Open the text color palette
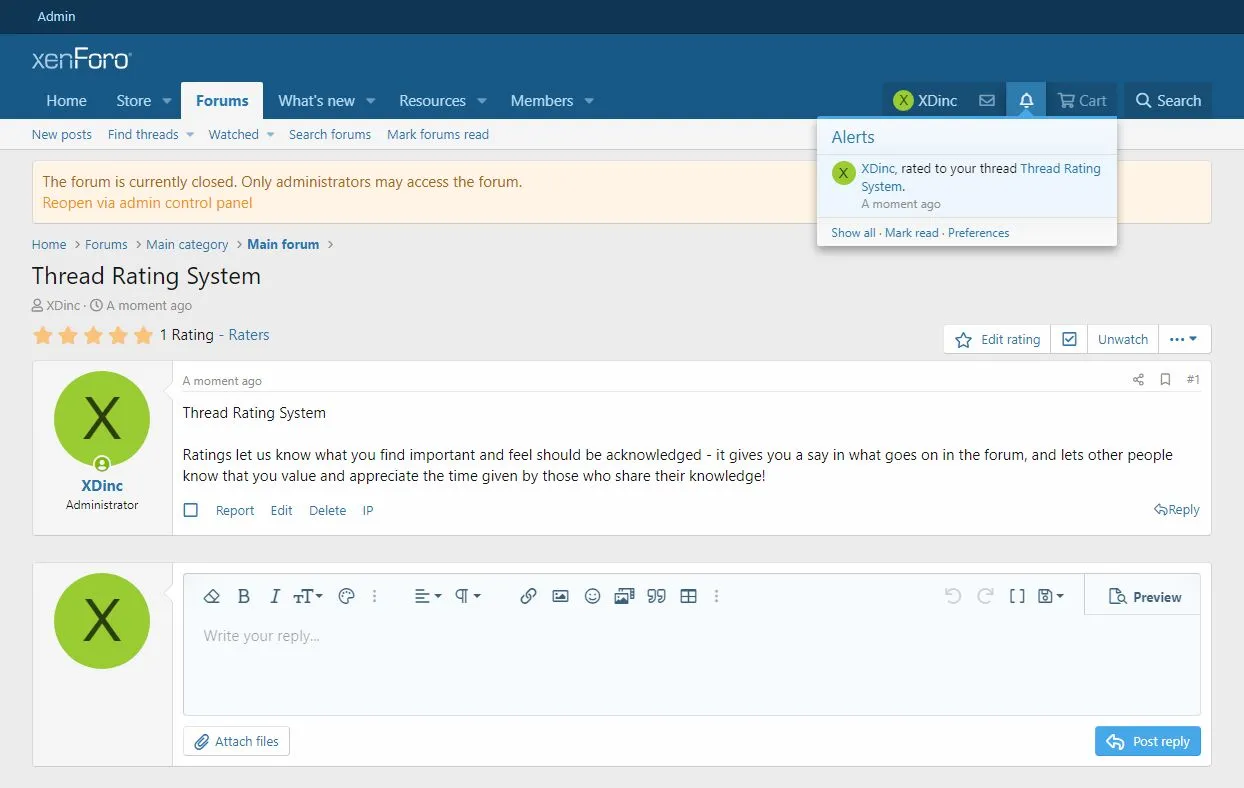Screen dimensions: 1244x788 [x=347, y=596]
